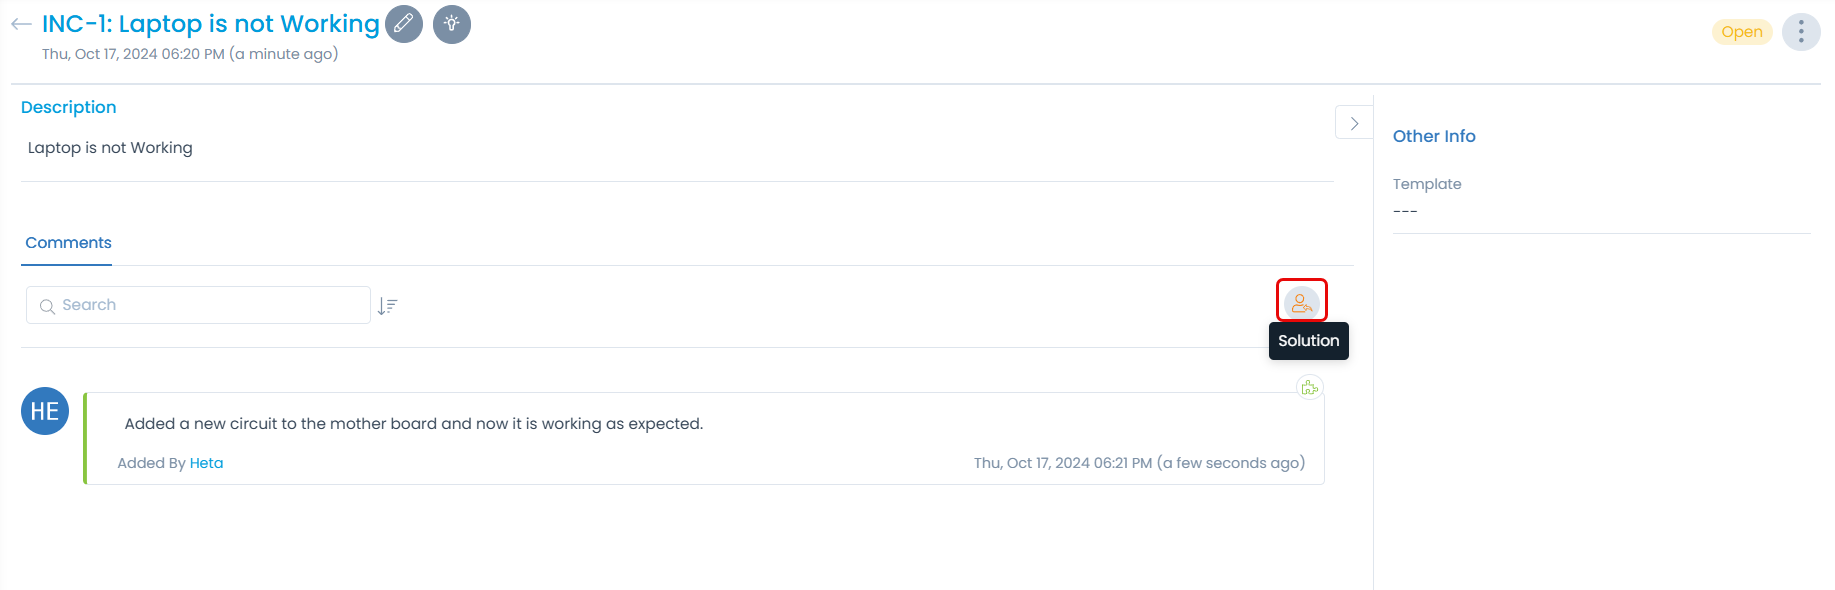Click the Template value dashes
The width and height of the screenshot is (1835, 590).
tap(1406, 210)
